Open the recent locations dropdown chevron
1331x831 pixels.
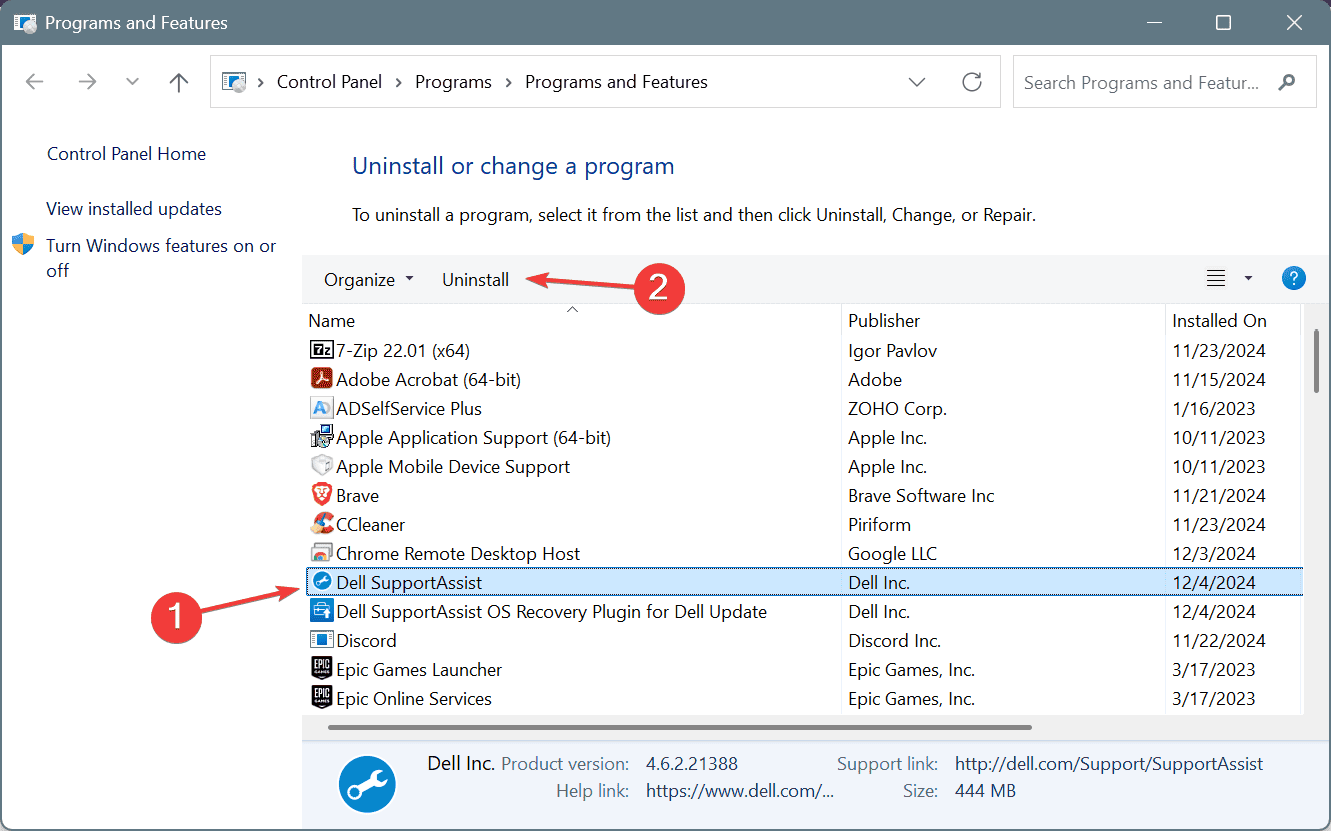tap(132, 82)
